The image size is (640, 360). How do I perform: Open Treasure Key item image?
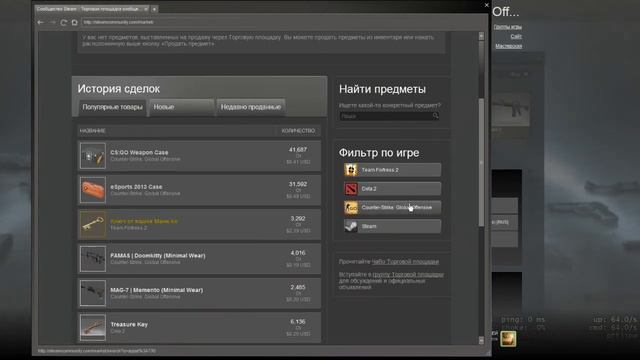click(93, 327)
